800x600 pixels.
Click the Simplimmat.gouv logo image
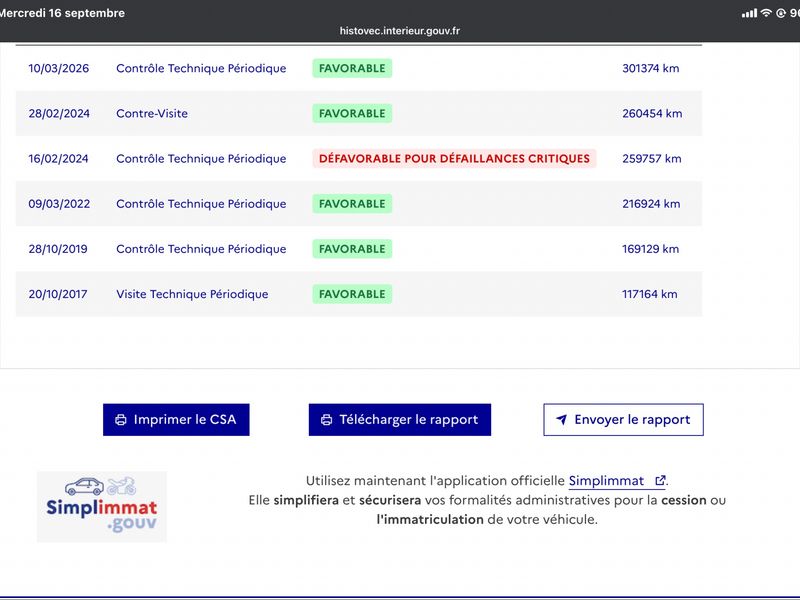102,507
